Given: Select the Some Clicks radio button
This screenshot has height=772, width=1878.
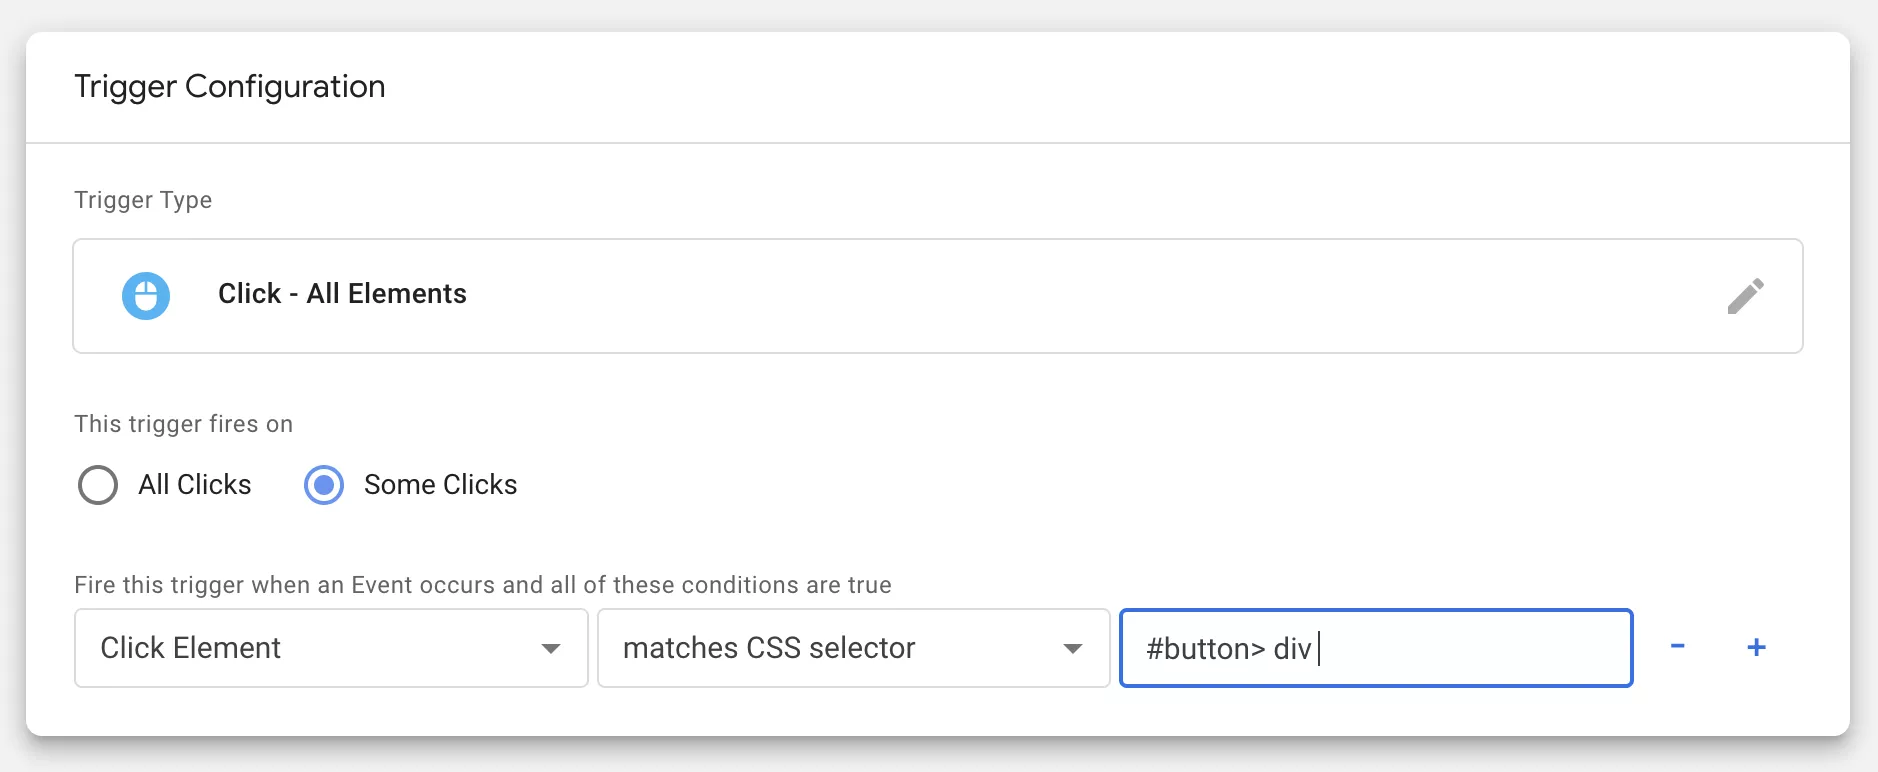Looking at the screenshot, I should [324, 485].
